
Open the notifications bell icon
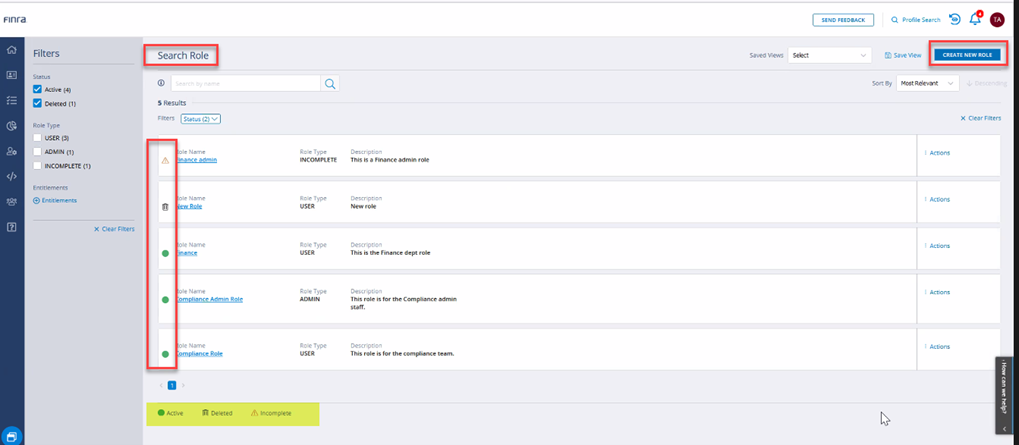point(975,19)
